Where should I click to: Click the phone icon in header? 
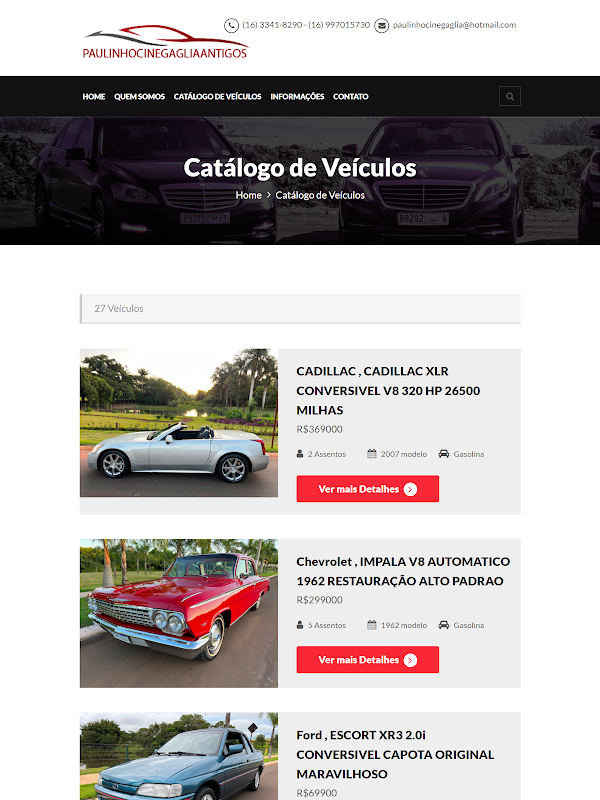coord(231,25)
